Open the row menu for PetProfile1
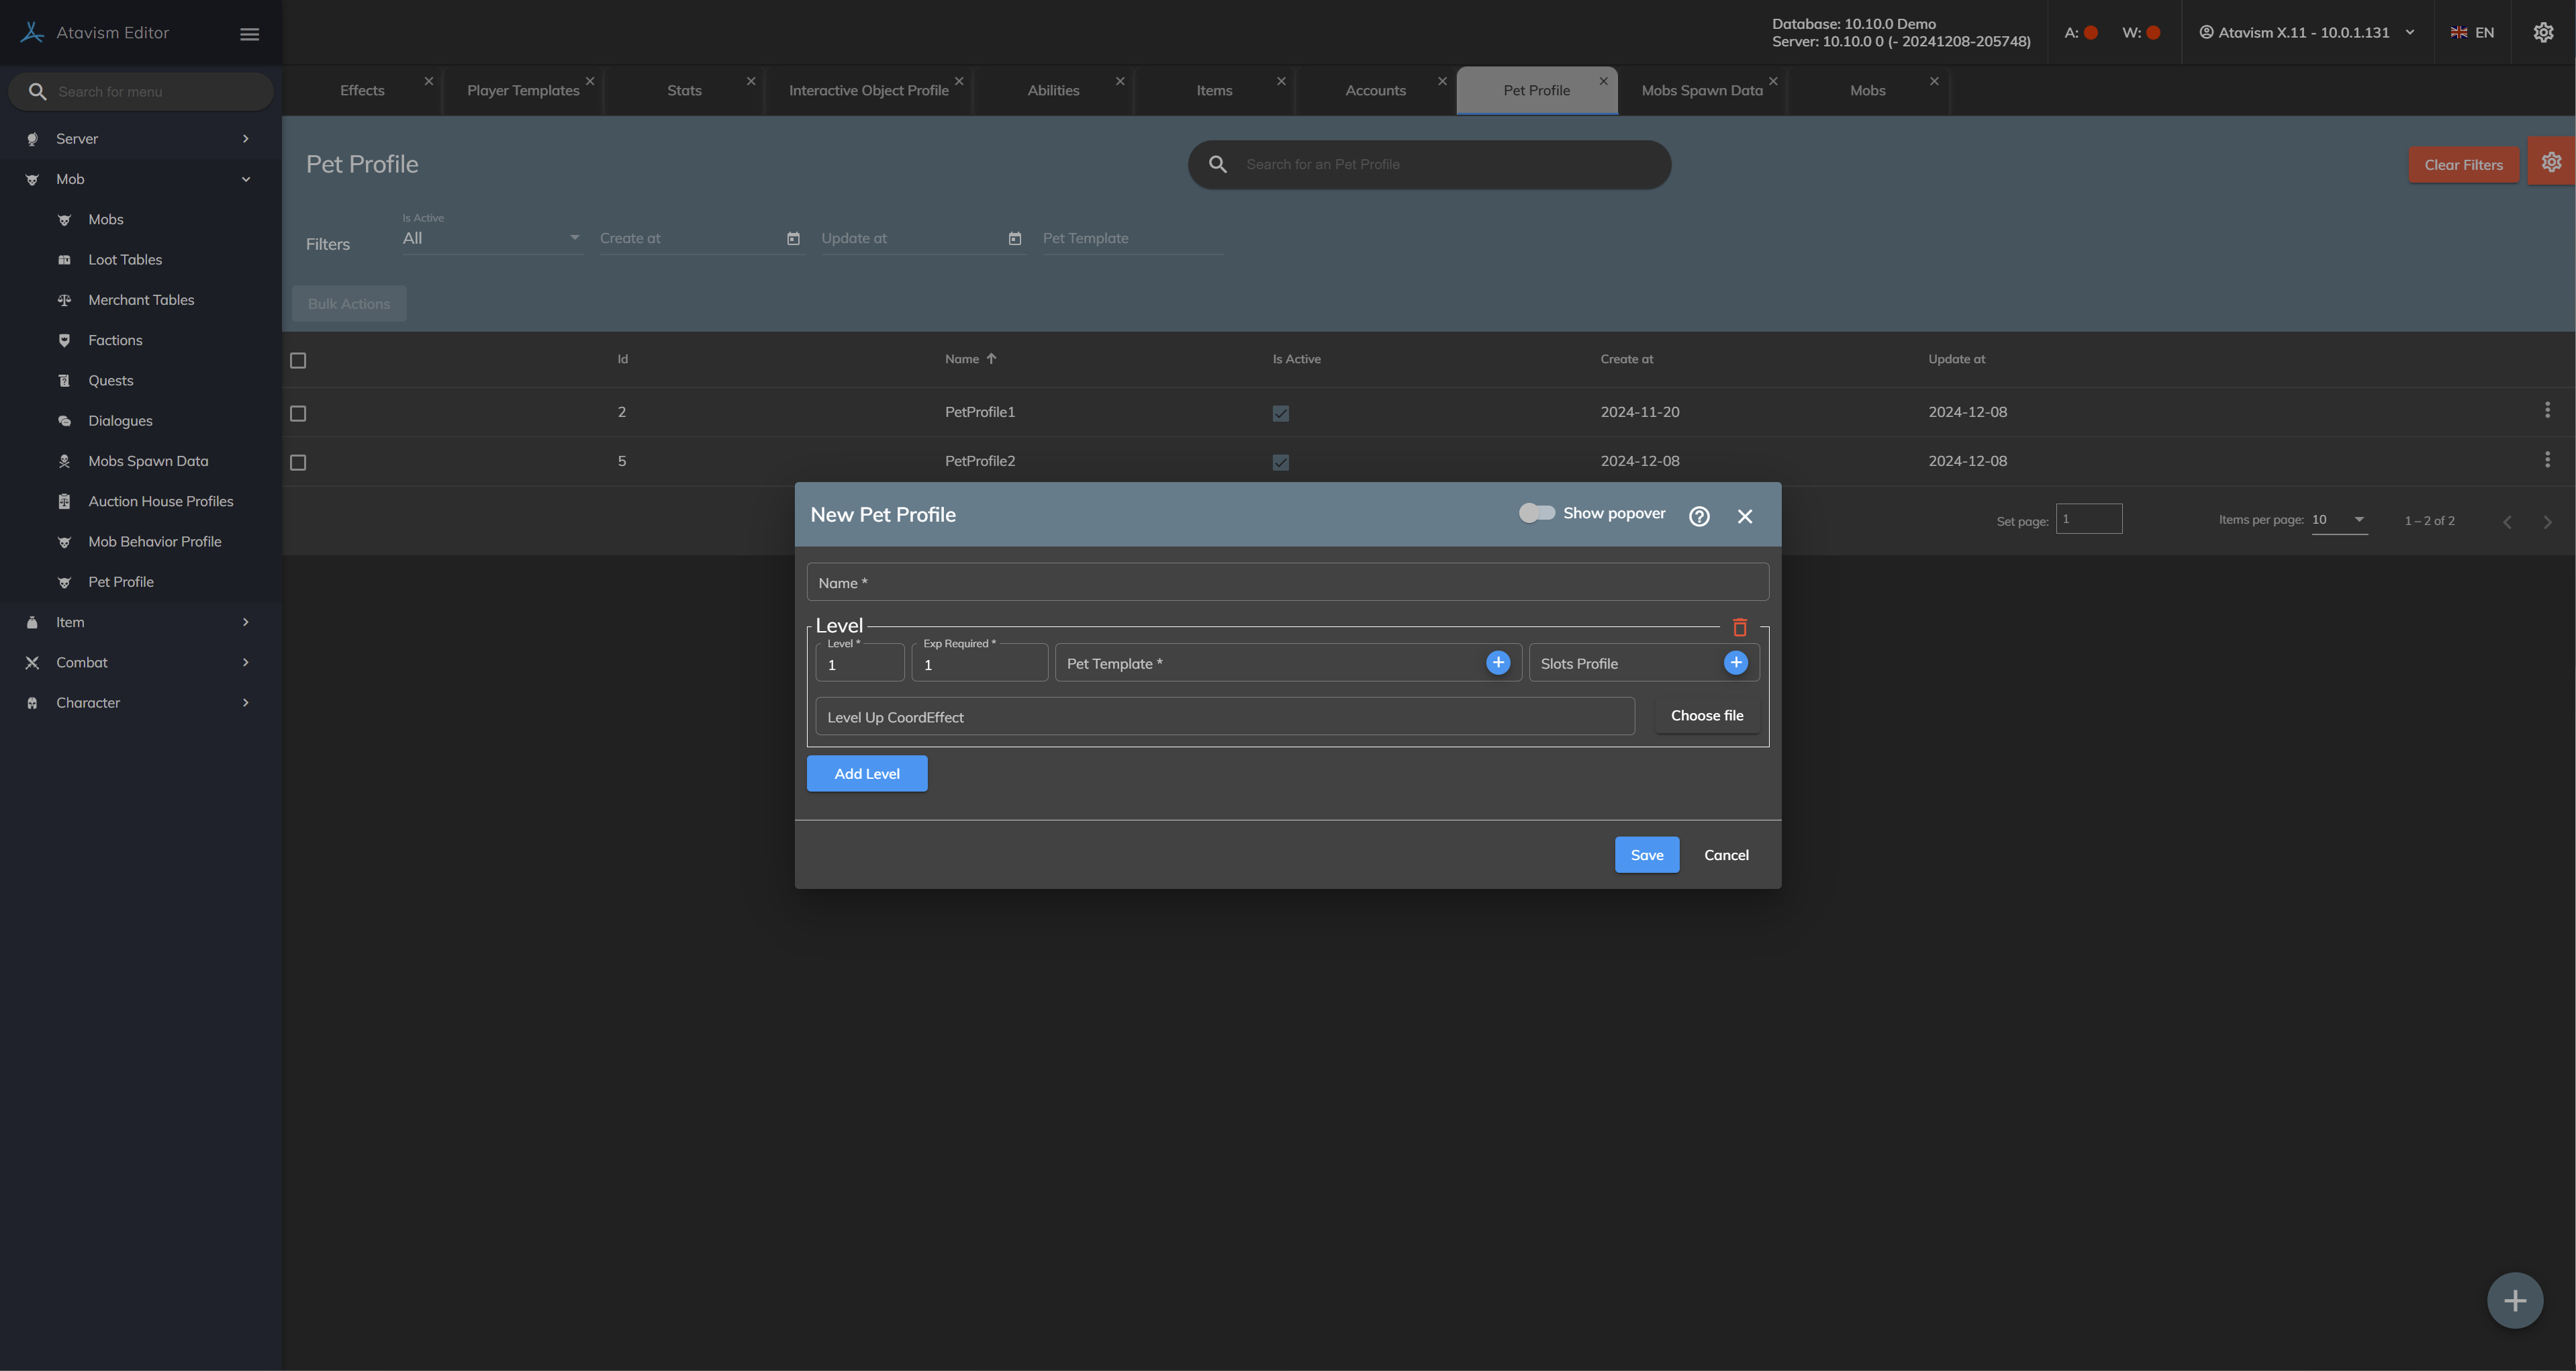 click(2546, 410)
